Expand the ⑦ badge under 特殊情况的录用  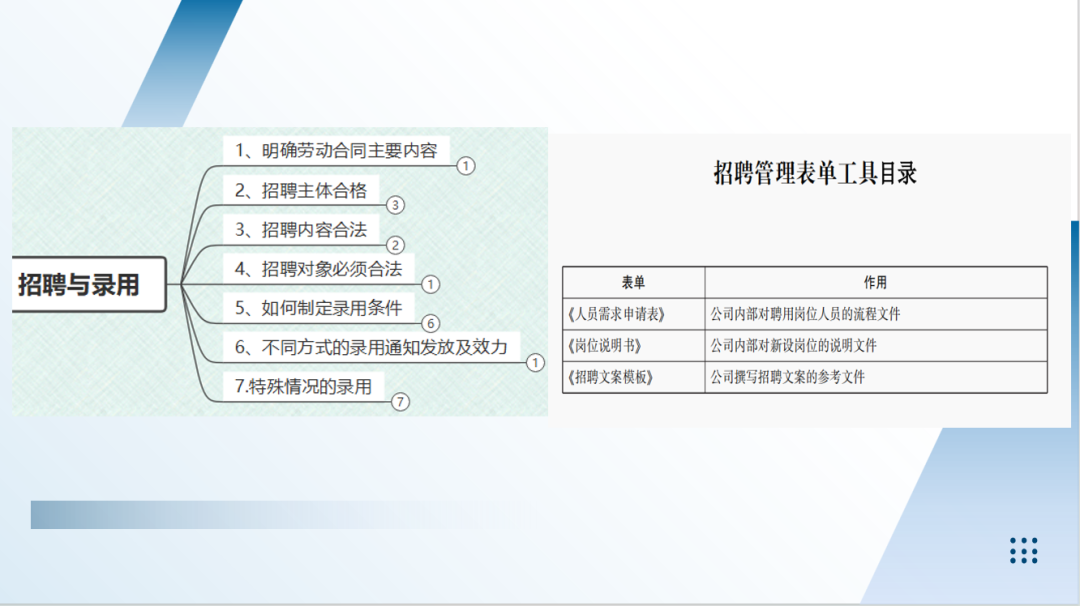[402, 401]
